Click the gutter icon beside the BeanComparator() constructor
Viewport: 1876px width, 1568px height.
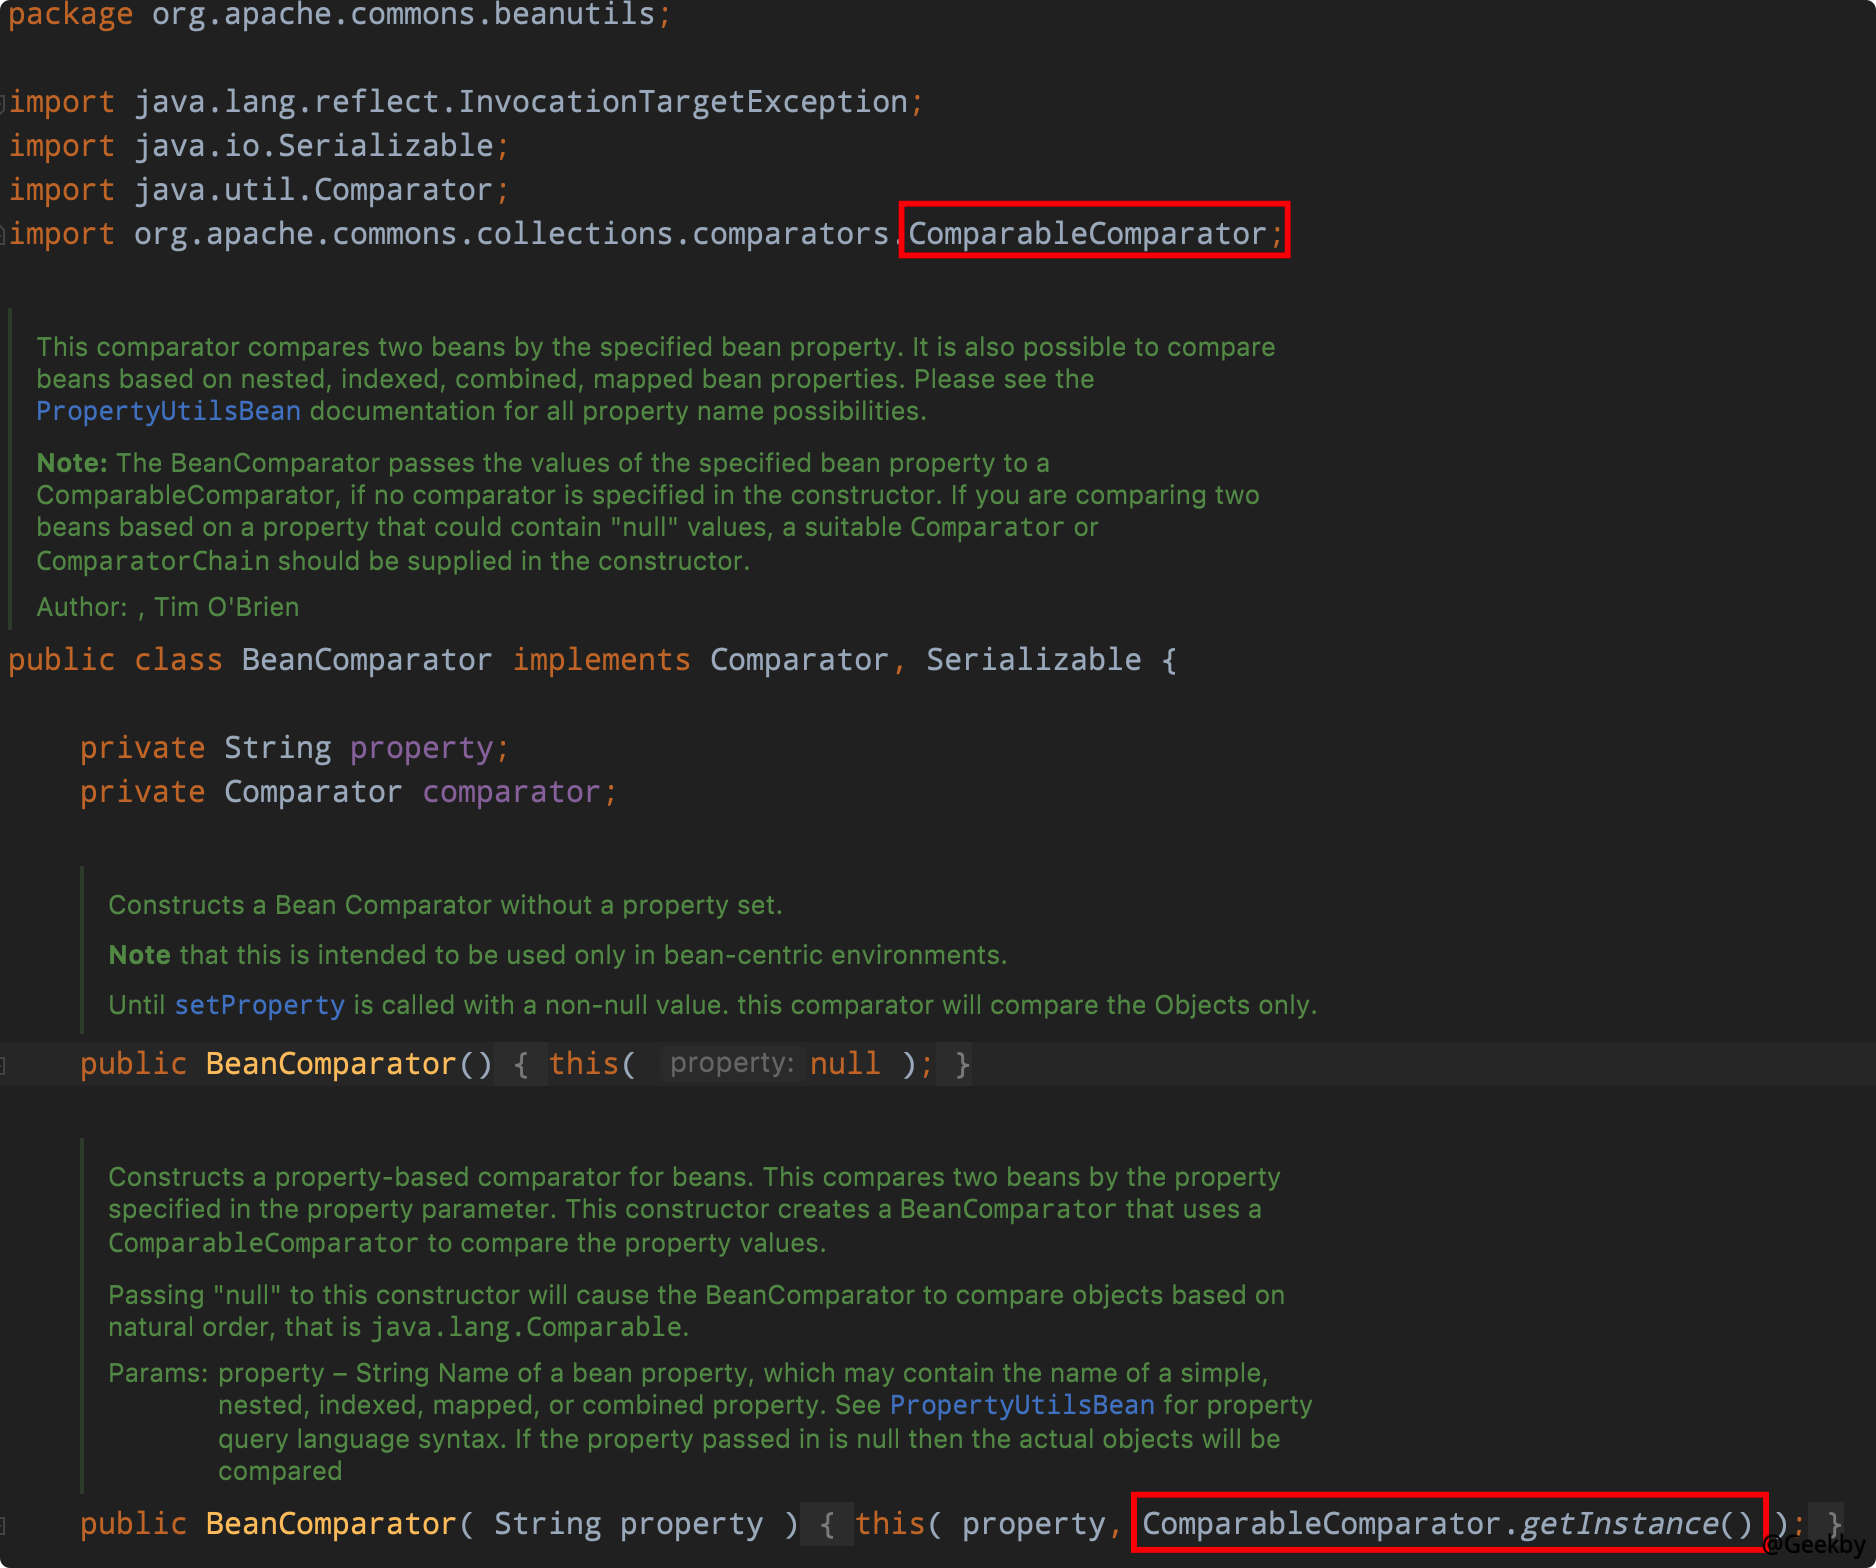(6, 1063)
